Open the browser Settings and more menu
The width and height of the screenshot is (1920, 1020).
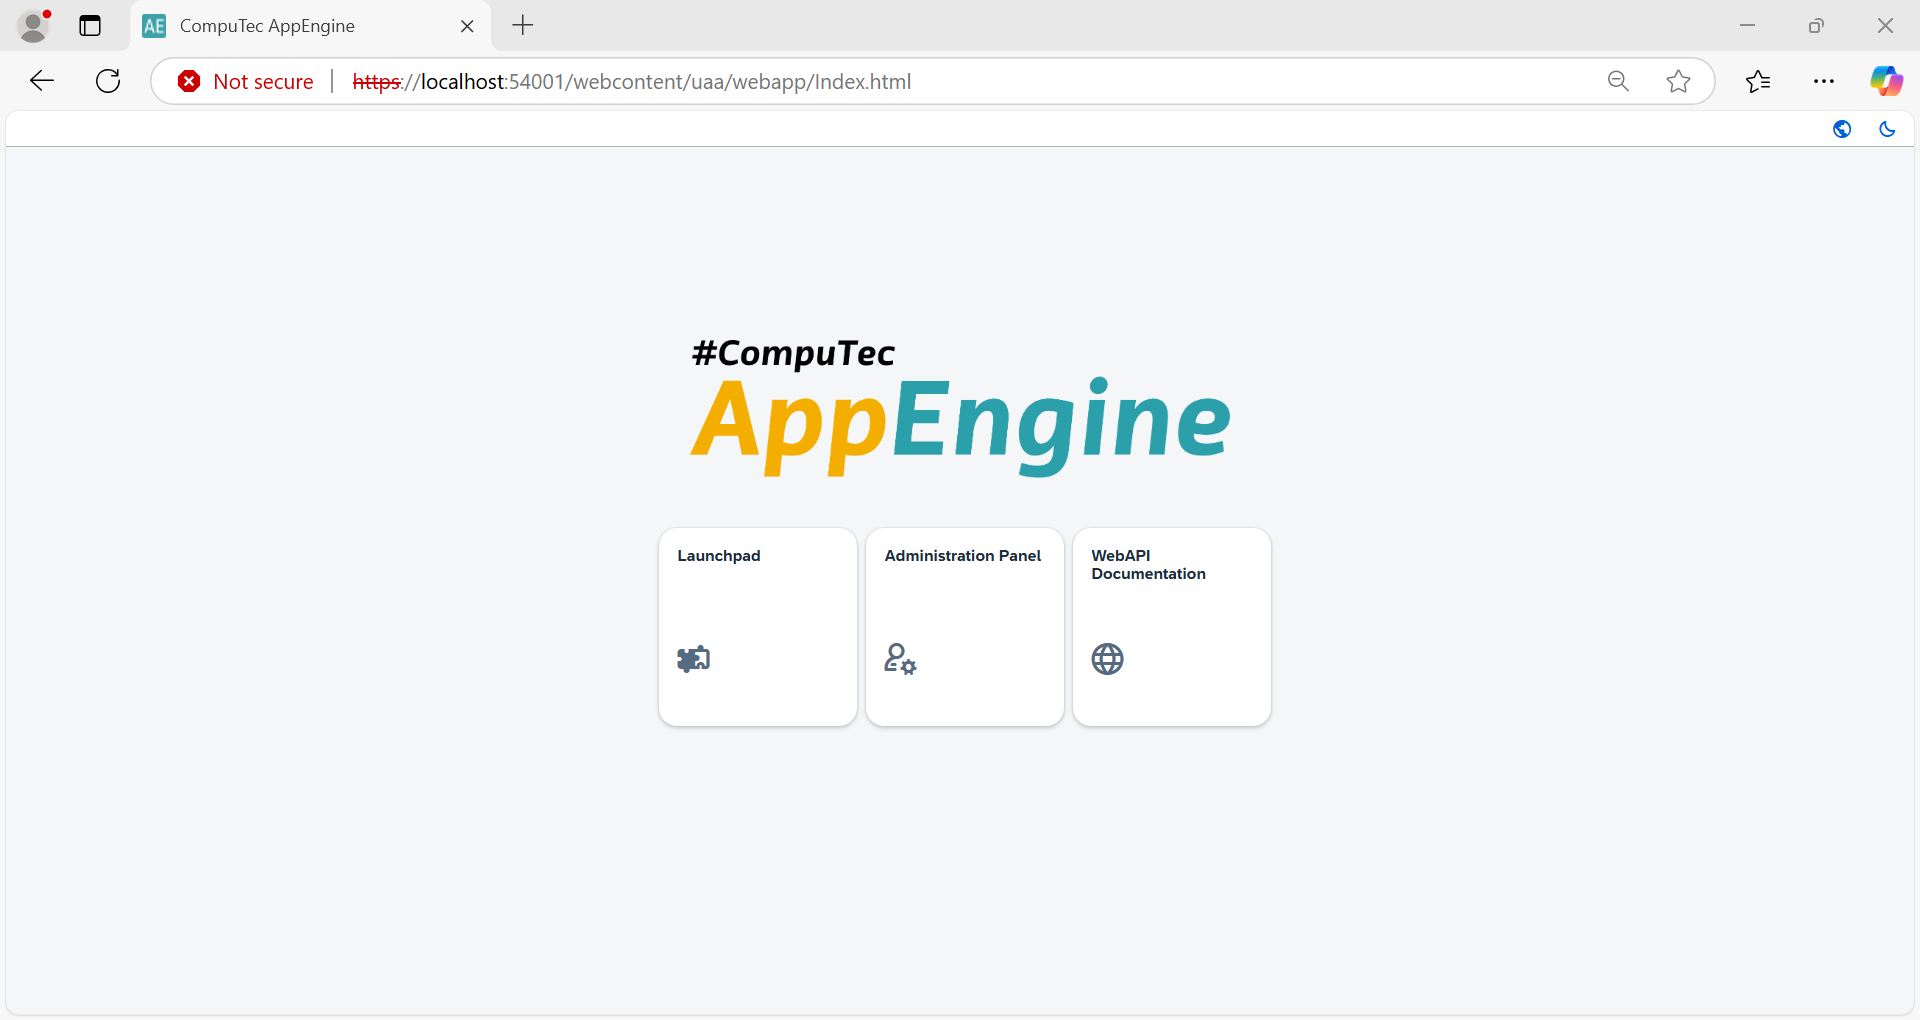1825,81
